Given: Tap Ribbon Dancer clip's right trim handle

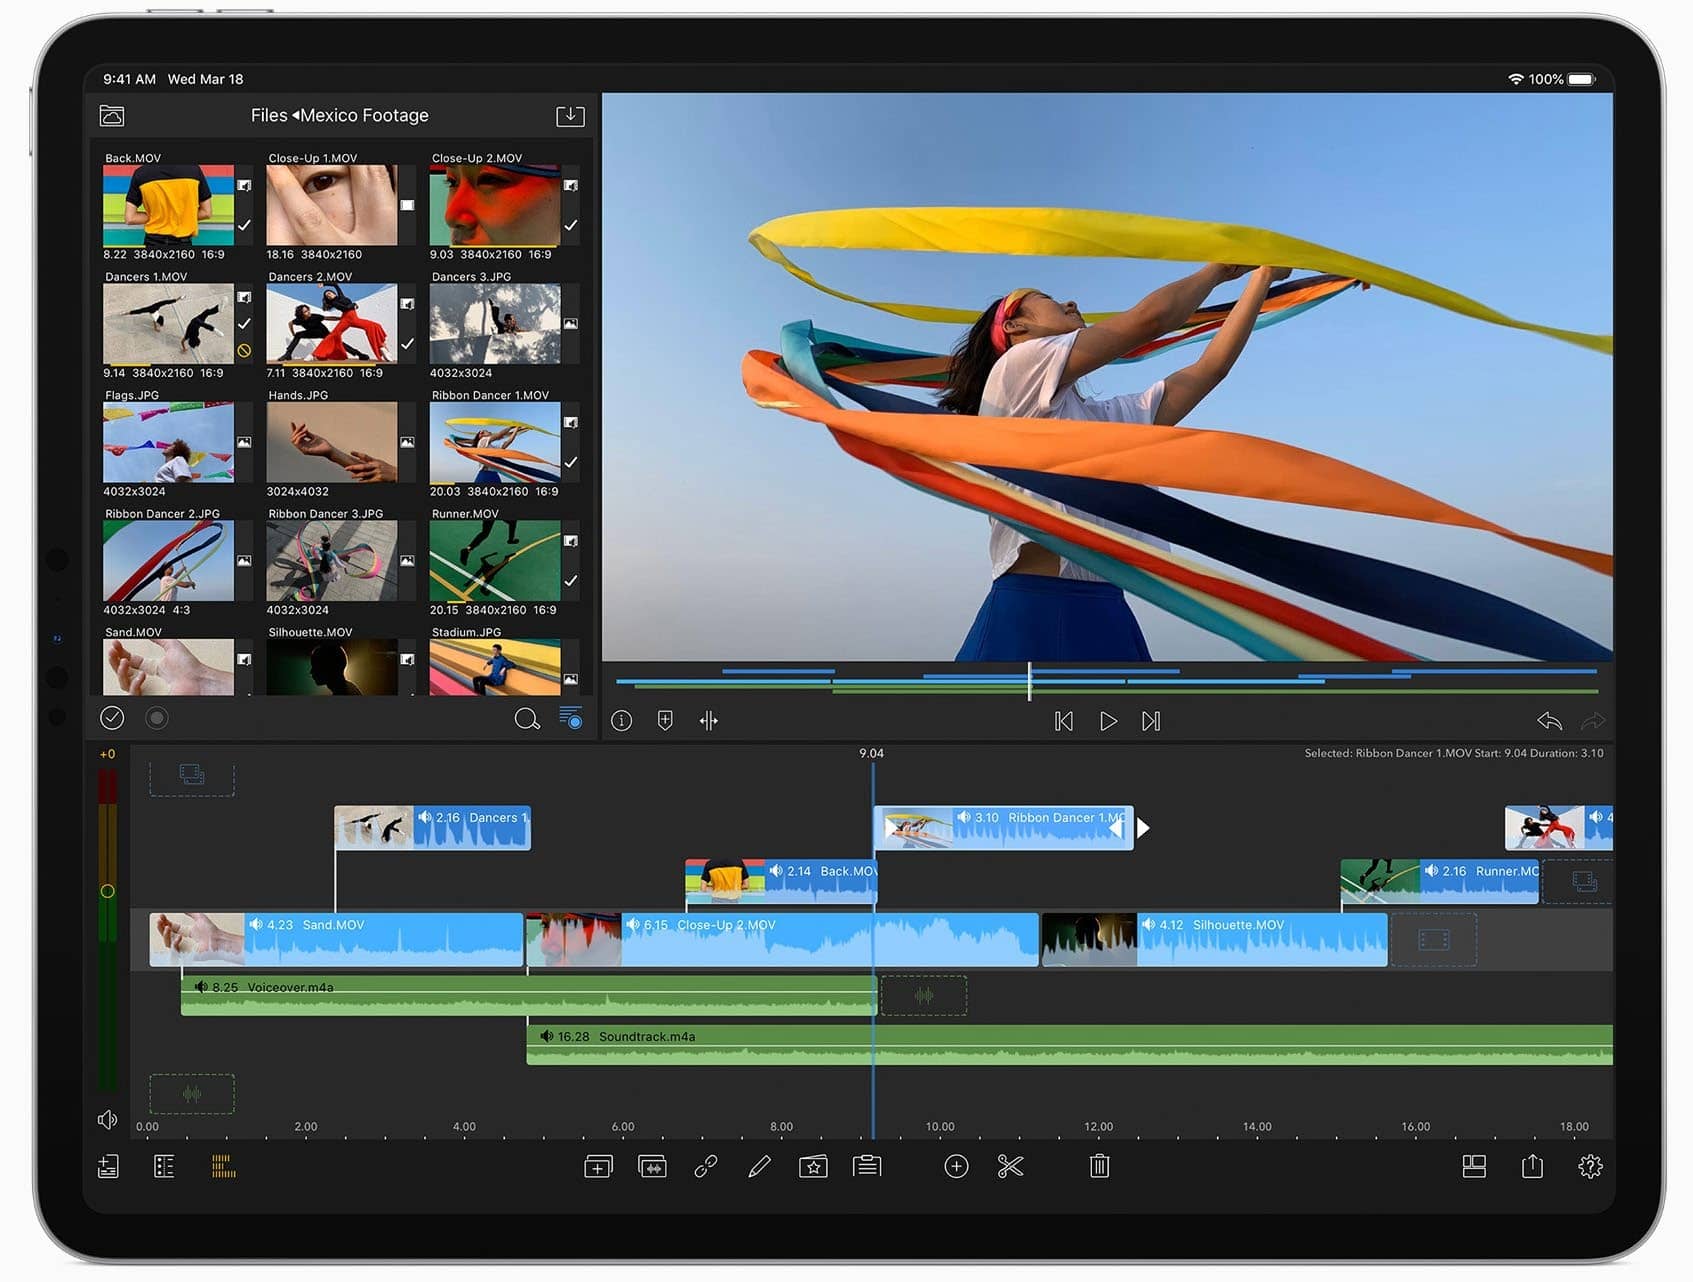Looking at the screenshot, I should pos(1142,828).
